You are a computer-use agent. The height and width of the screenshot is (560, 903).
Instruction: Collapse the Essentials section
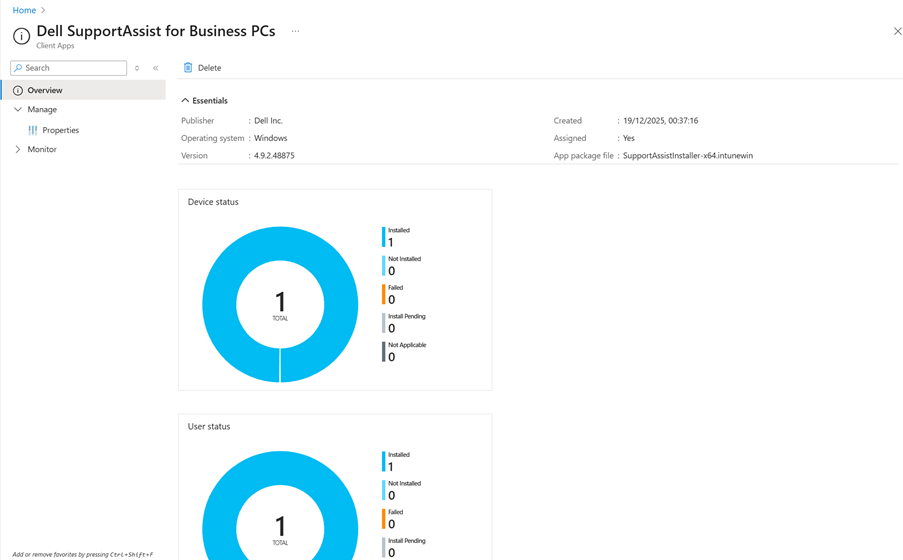(x=185, y=101)
